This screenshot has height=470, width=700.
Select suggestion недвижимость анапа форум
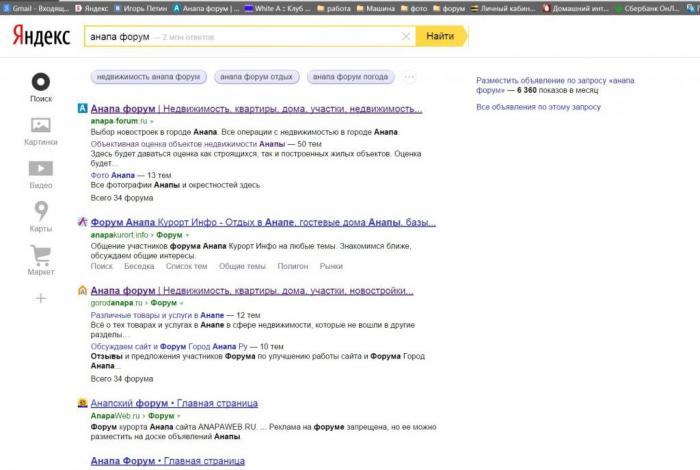click(149, 77)
